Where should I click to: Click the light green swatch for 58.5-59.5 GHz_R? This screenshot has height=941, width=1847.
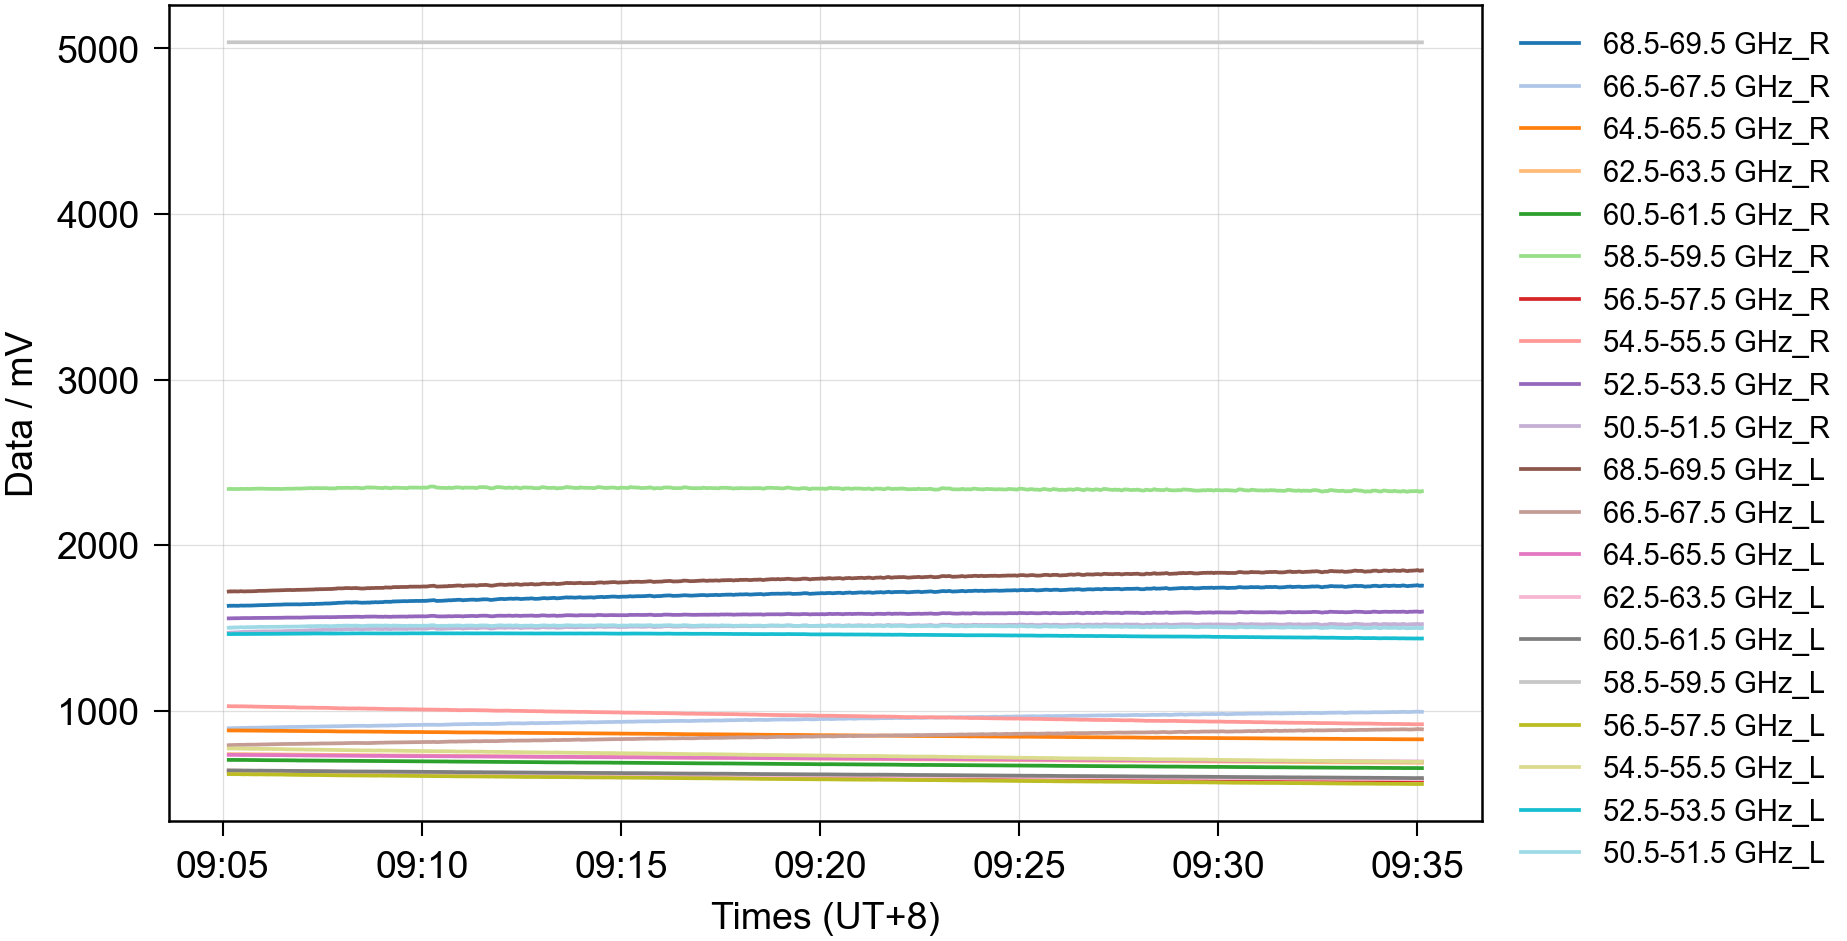pyautogui.click(x=1549, y=257)
